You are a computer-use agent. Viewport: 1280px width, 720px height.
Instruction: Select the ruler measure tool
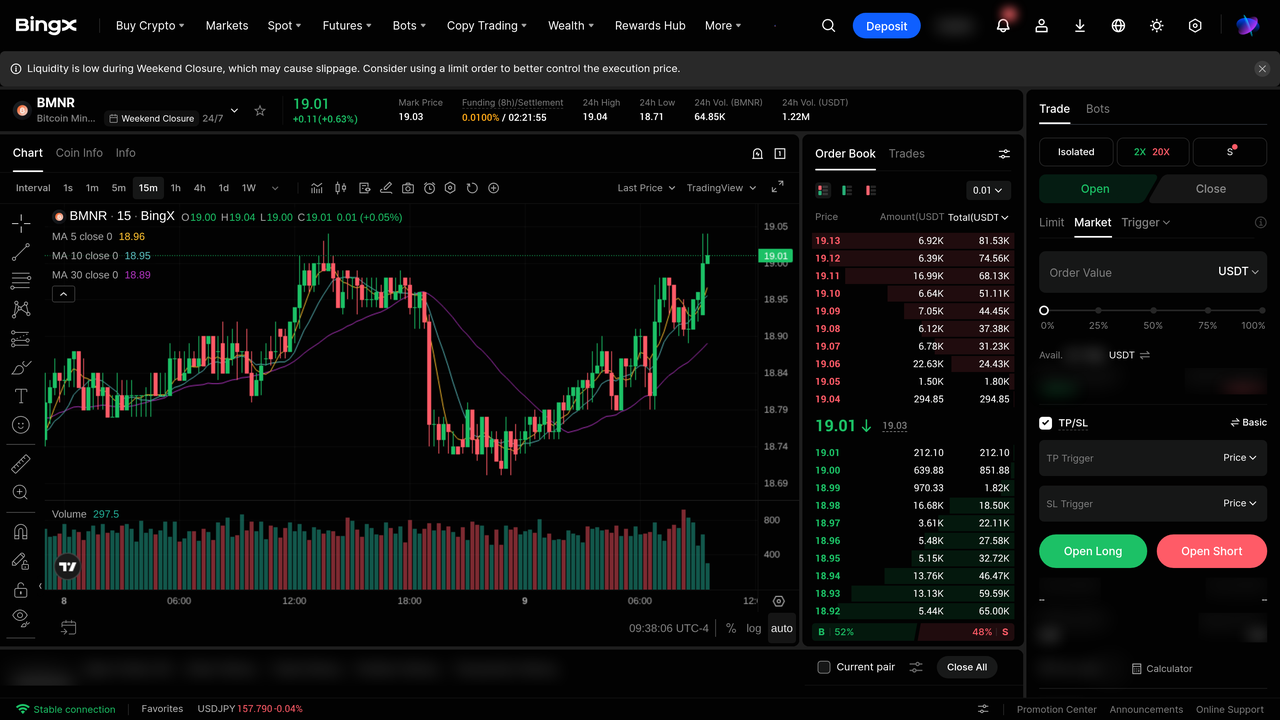click(x=20, y=464)
